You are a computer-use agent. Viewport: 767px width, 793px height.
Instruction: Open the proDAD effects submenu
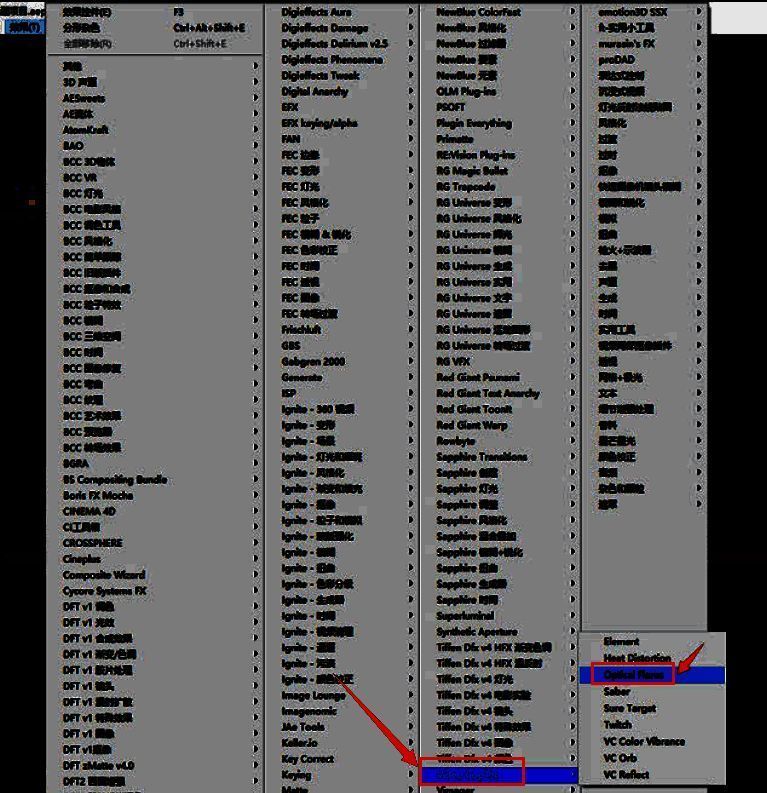[617, 59]
